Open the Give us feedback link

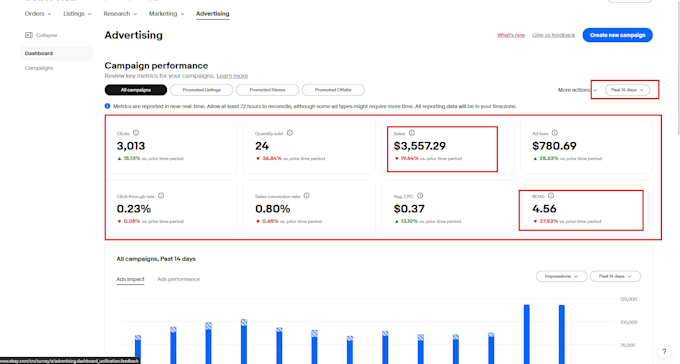click(553, 35)
